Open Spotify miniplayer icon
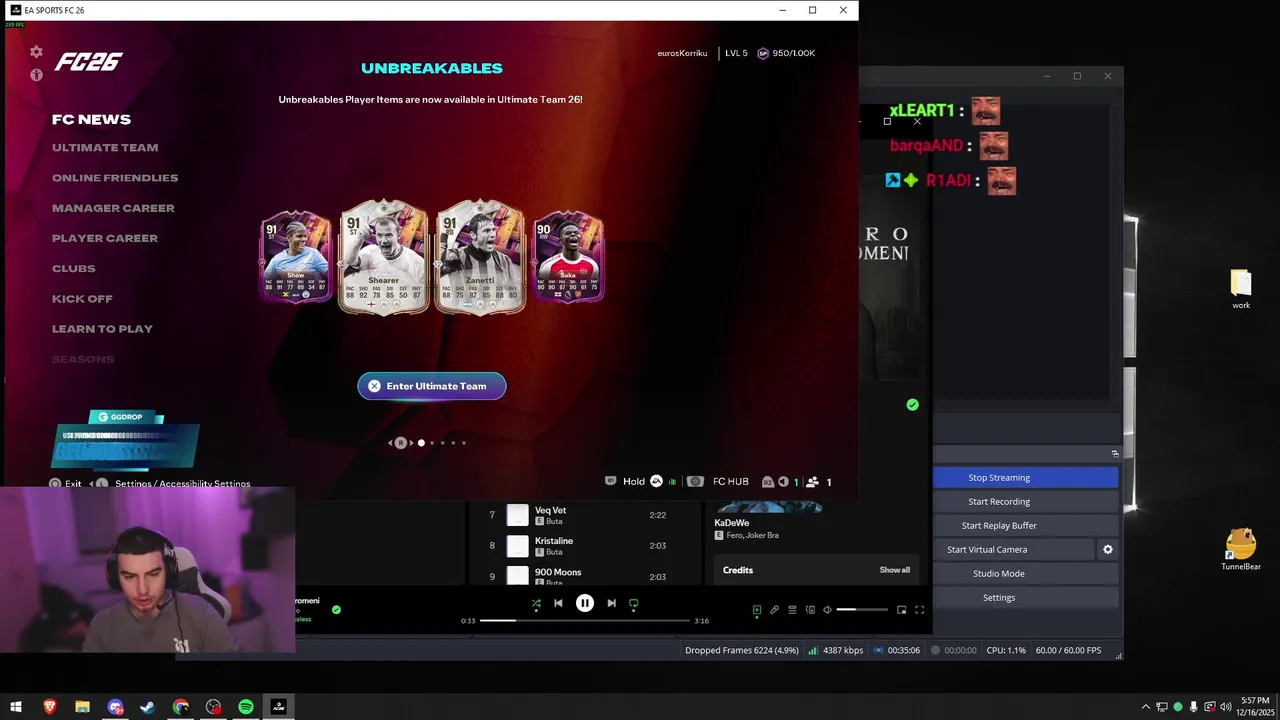The image size is (1280, 720). click(901, 610)
